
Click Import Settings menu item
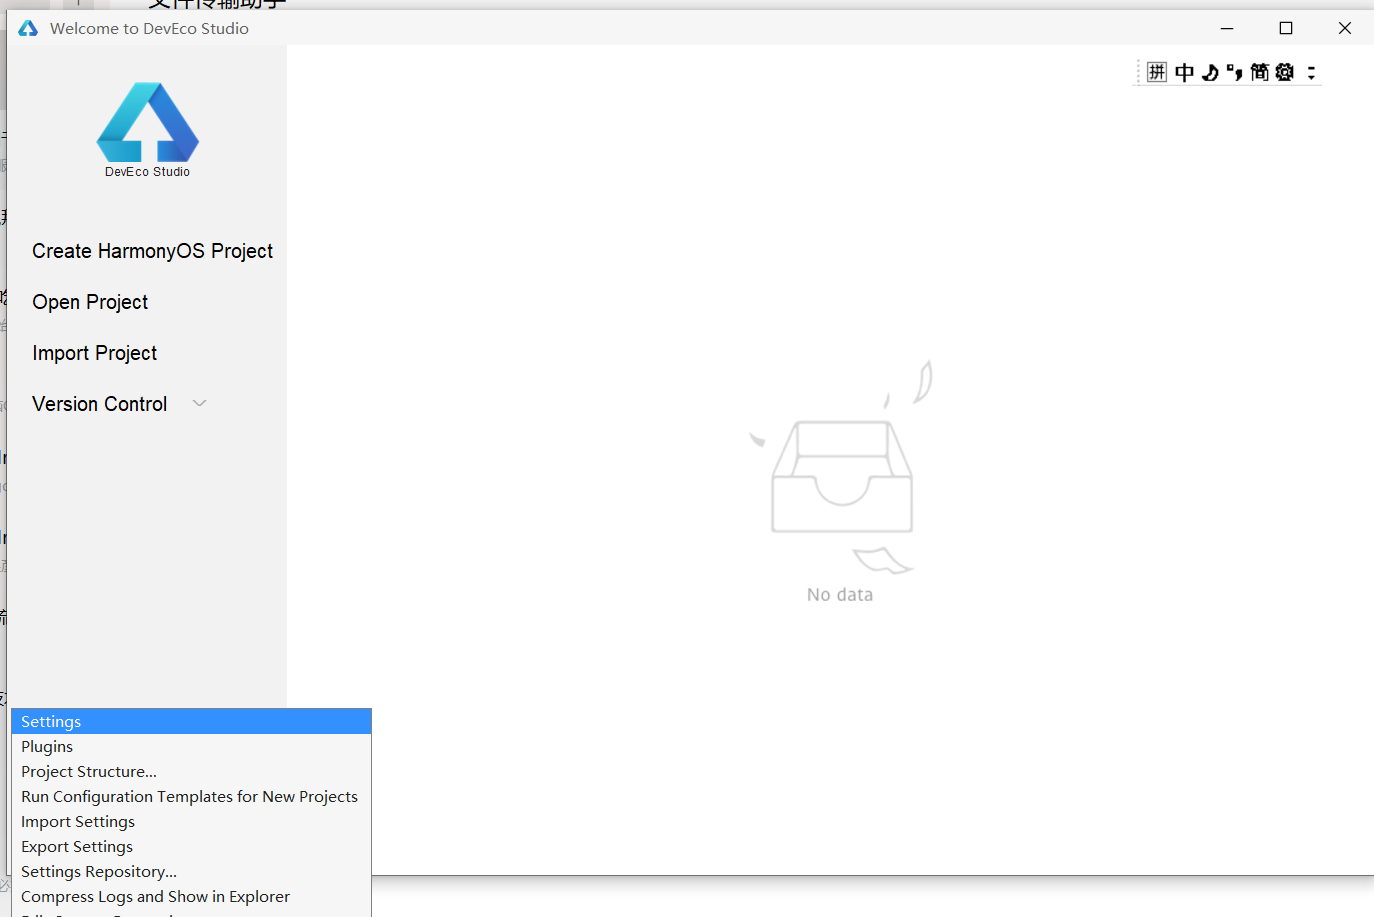78,821
